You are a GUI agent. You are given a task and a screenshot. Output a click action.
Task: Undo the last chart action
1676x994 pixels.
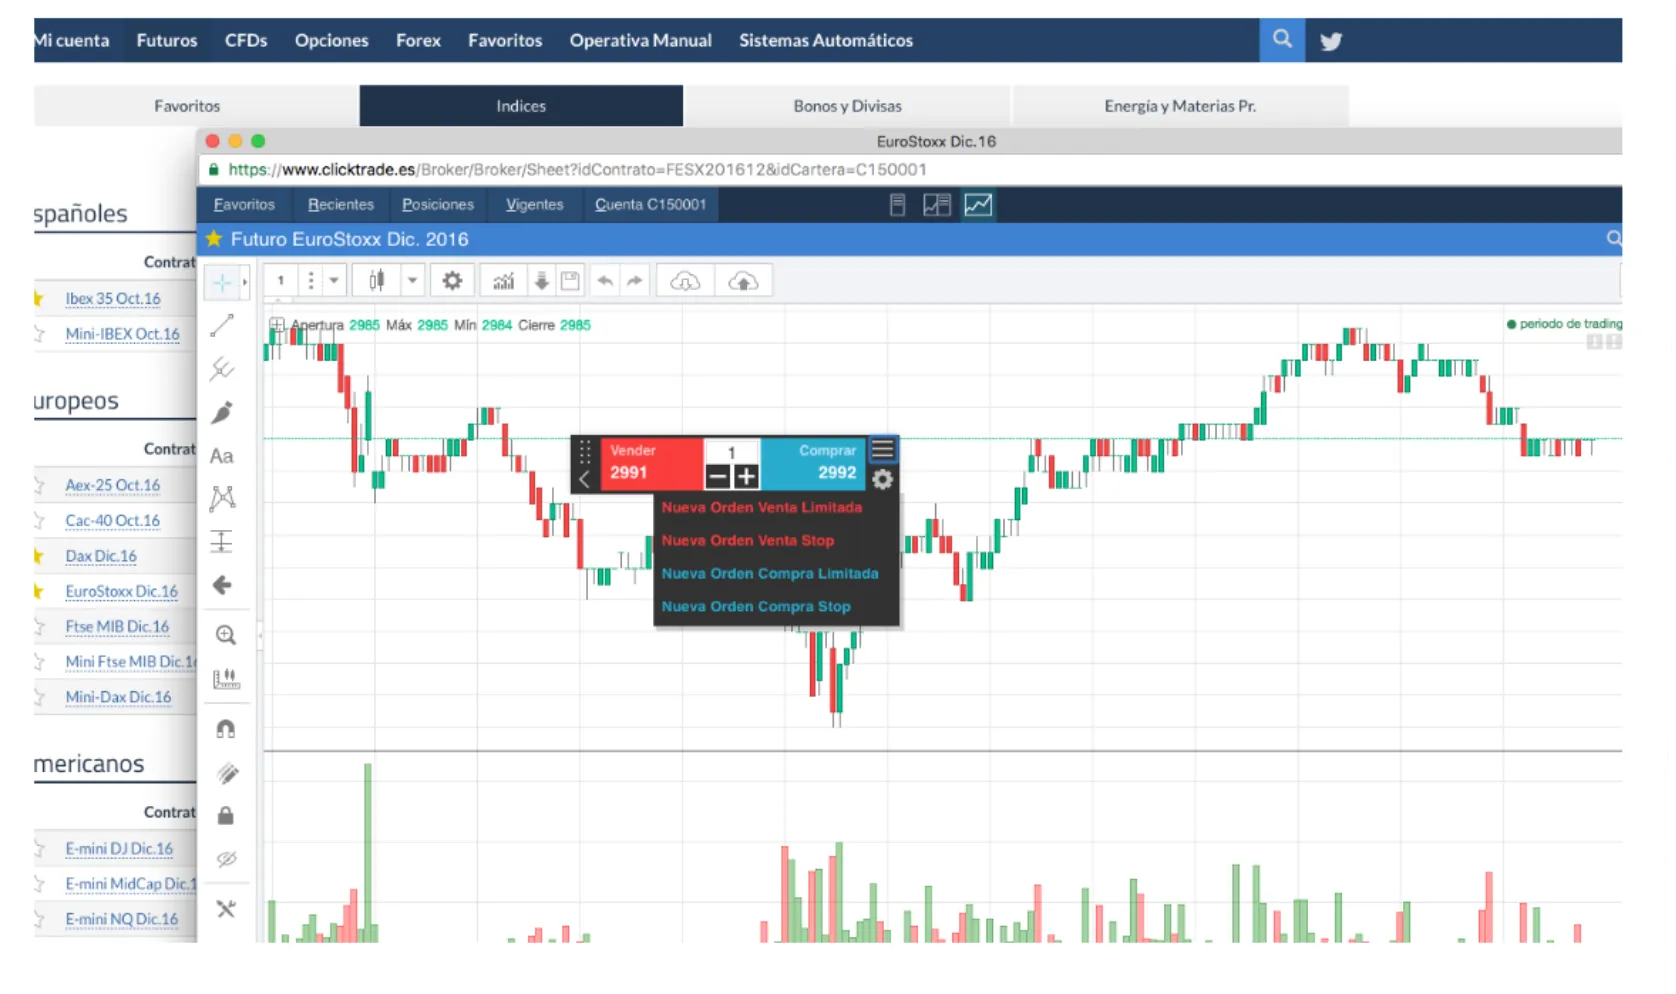point(605,281)
